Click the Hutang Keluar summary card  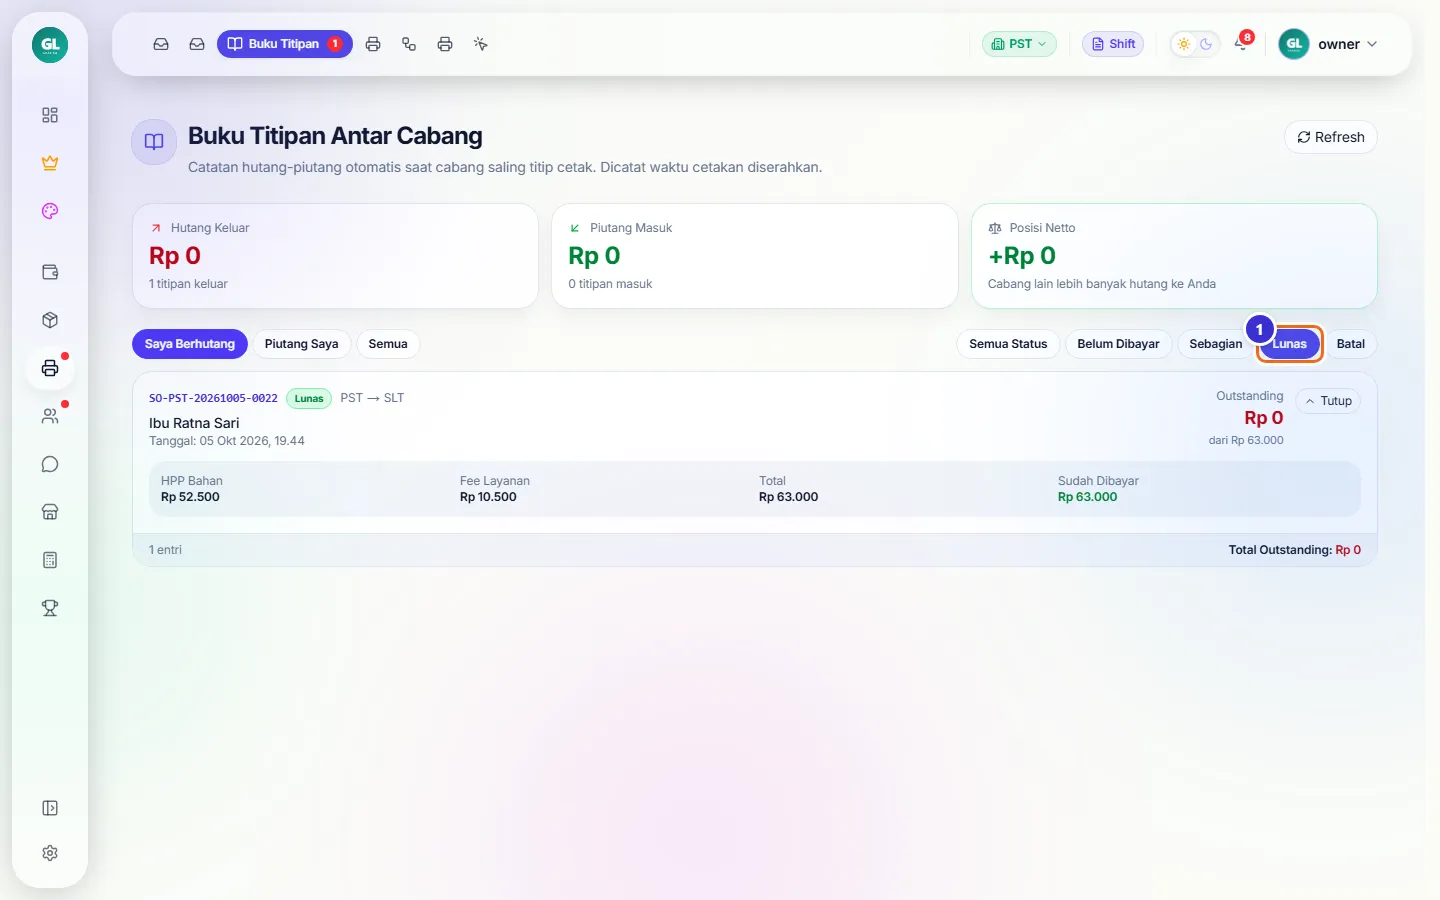(x=335, y=256)
